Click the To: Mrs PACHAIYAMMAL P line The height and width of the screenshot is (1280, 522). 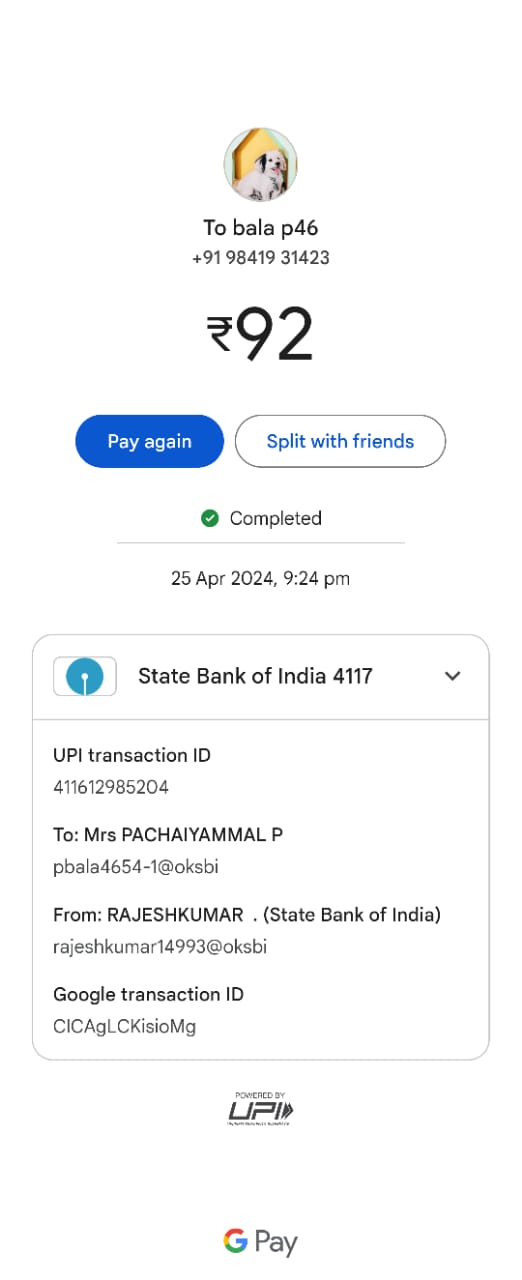click(x=168, y=834)
